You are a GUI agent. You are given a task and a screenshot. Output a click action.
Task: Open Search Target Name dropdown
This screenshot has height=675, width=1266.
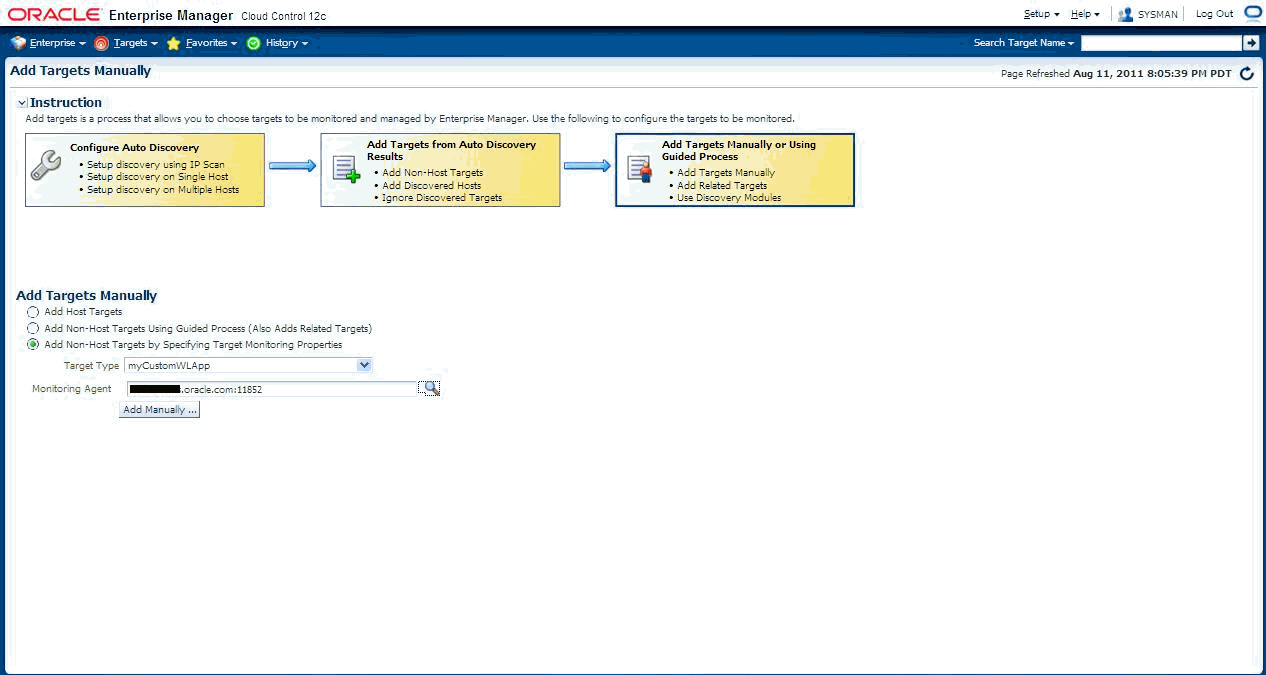click(x=1024, y=43)
